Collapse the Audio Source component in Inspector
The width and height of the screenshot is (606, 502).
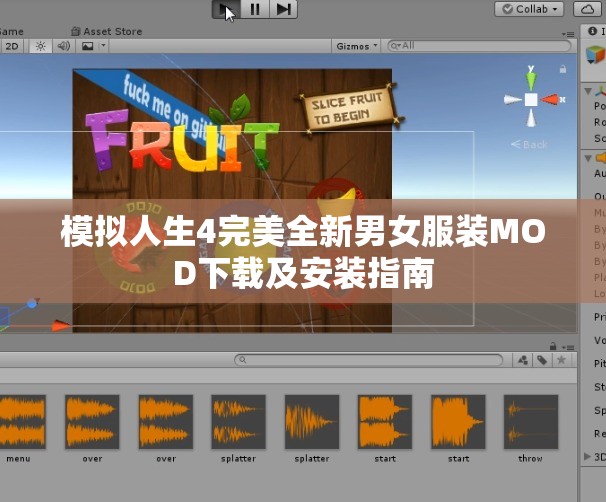[588, 158]
